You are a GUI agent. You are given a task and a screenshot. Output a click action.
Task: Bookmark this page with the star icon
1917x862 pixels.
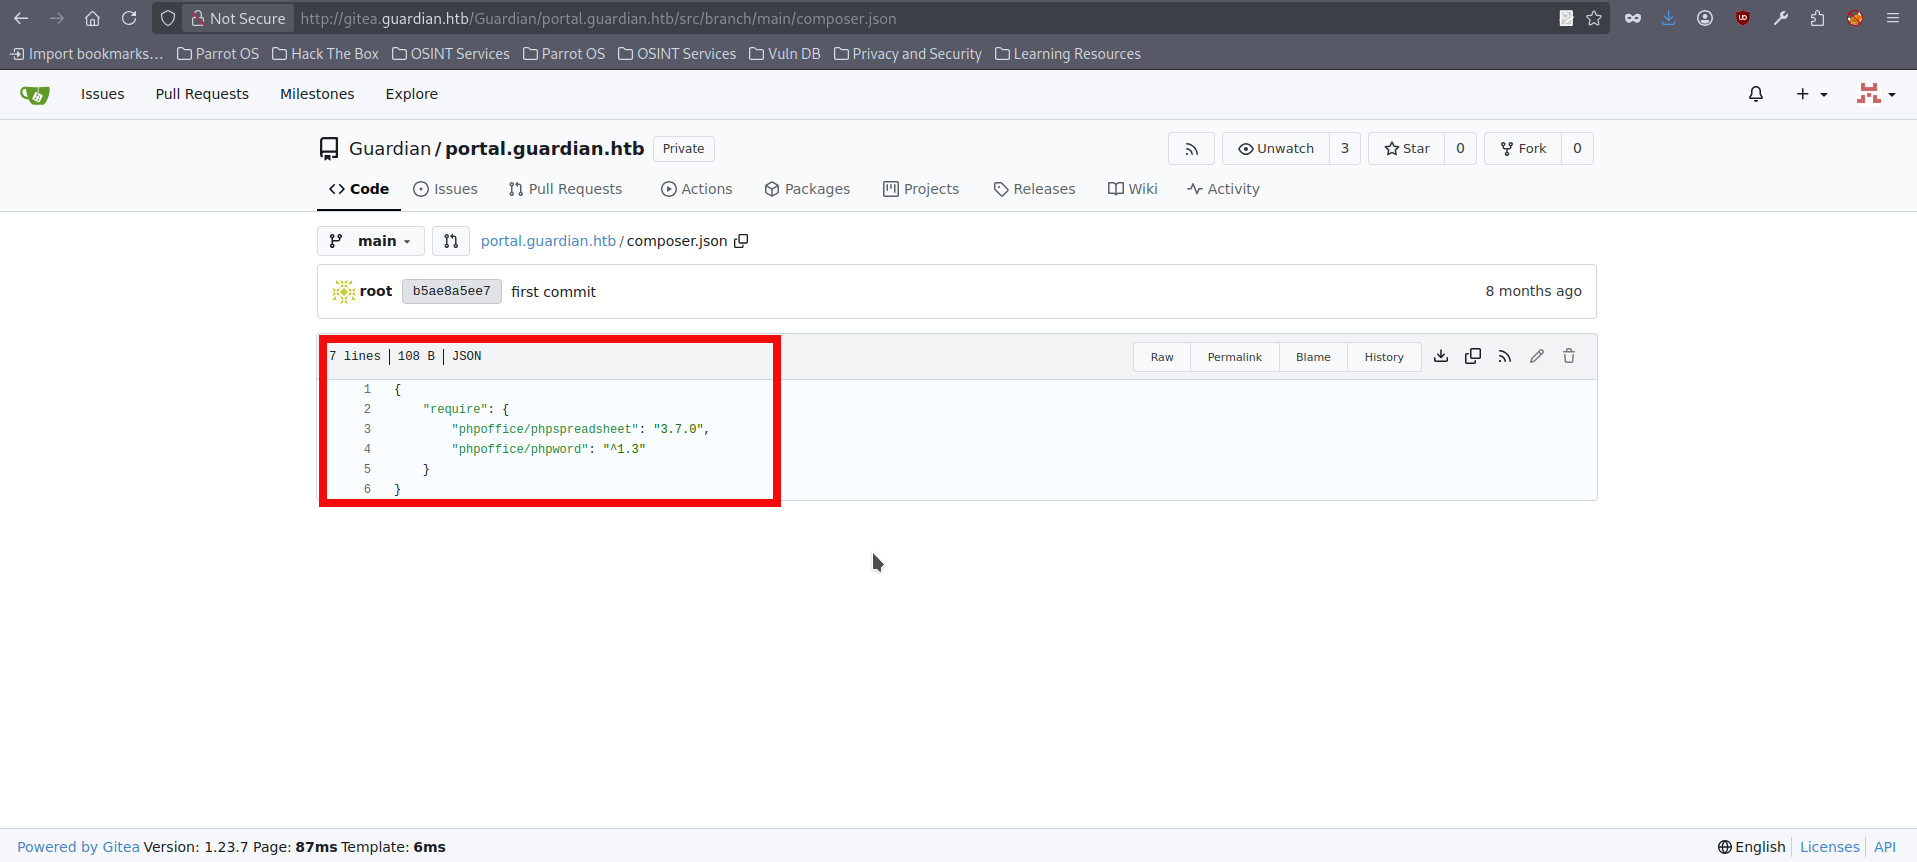coord(1594,18)
